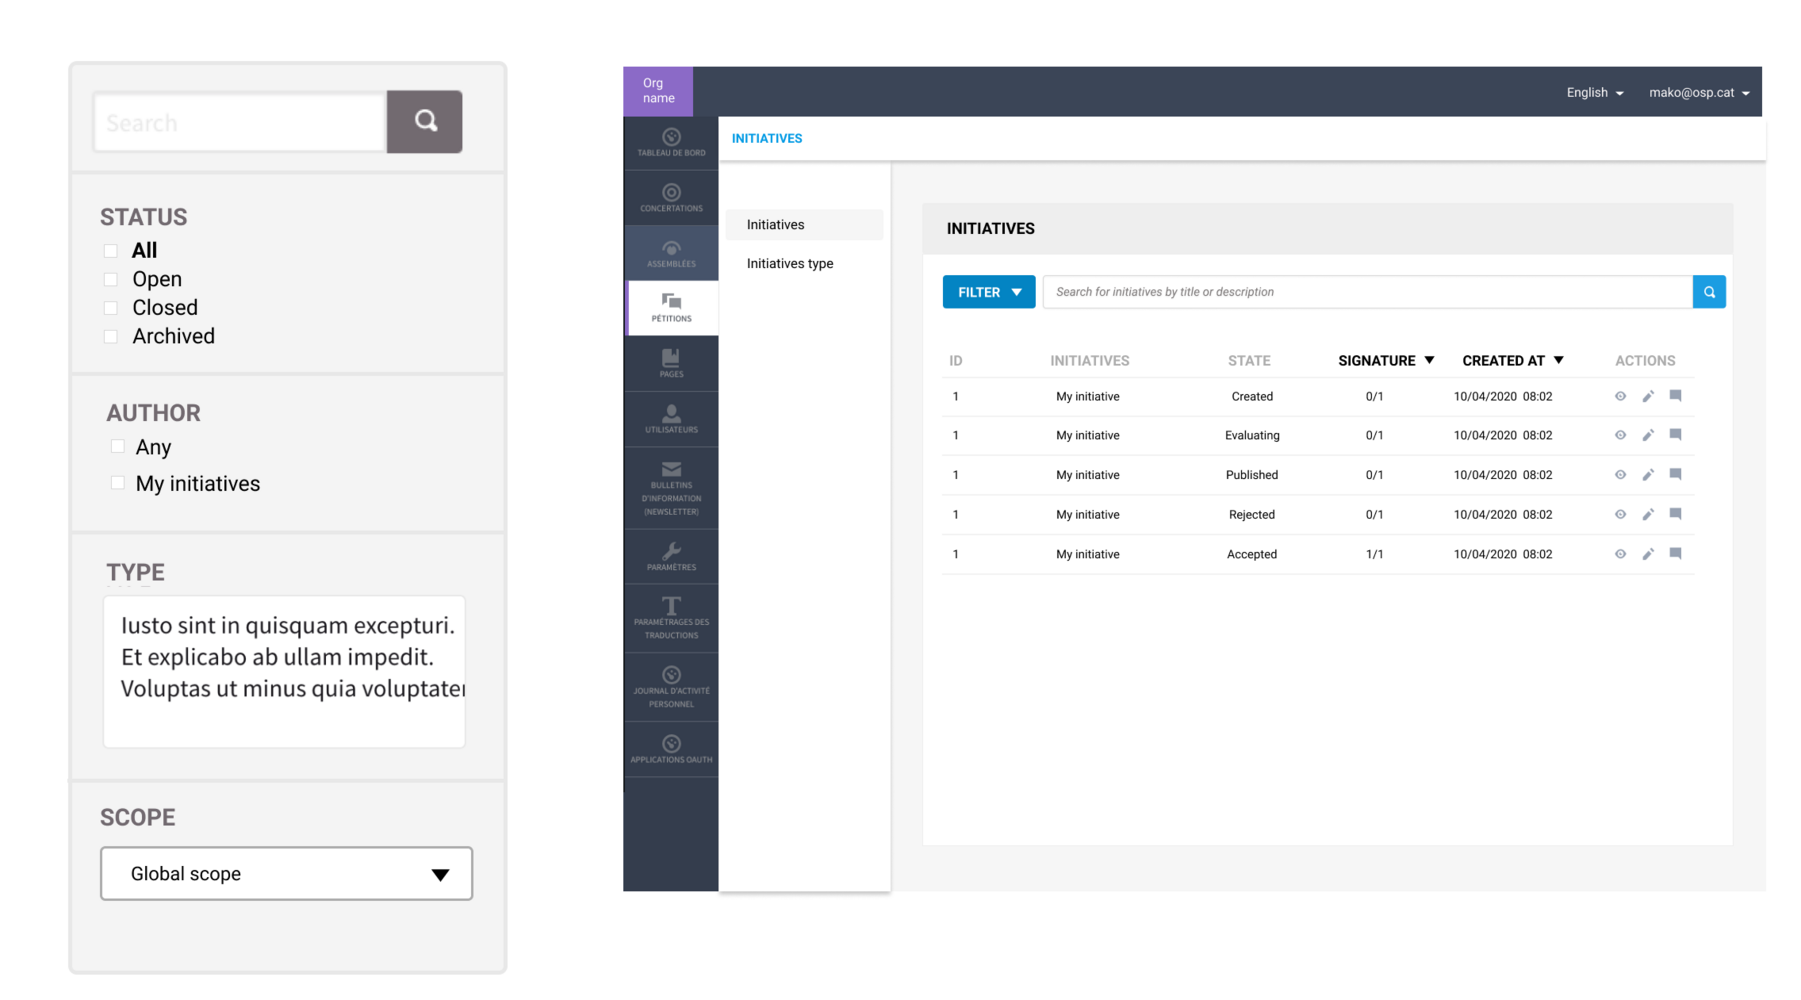The image size is (1801, 1000).
Task: Open Concertations in the sidebar
Action: point(671,198)
